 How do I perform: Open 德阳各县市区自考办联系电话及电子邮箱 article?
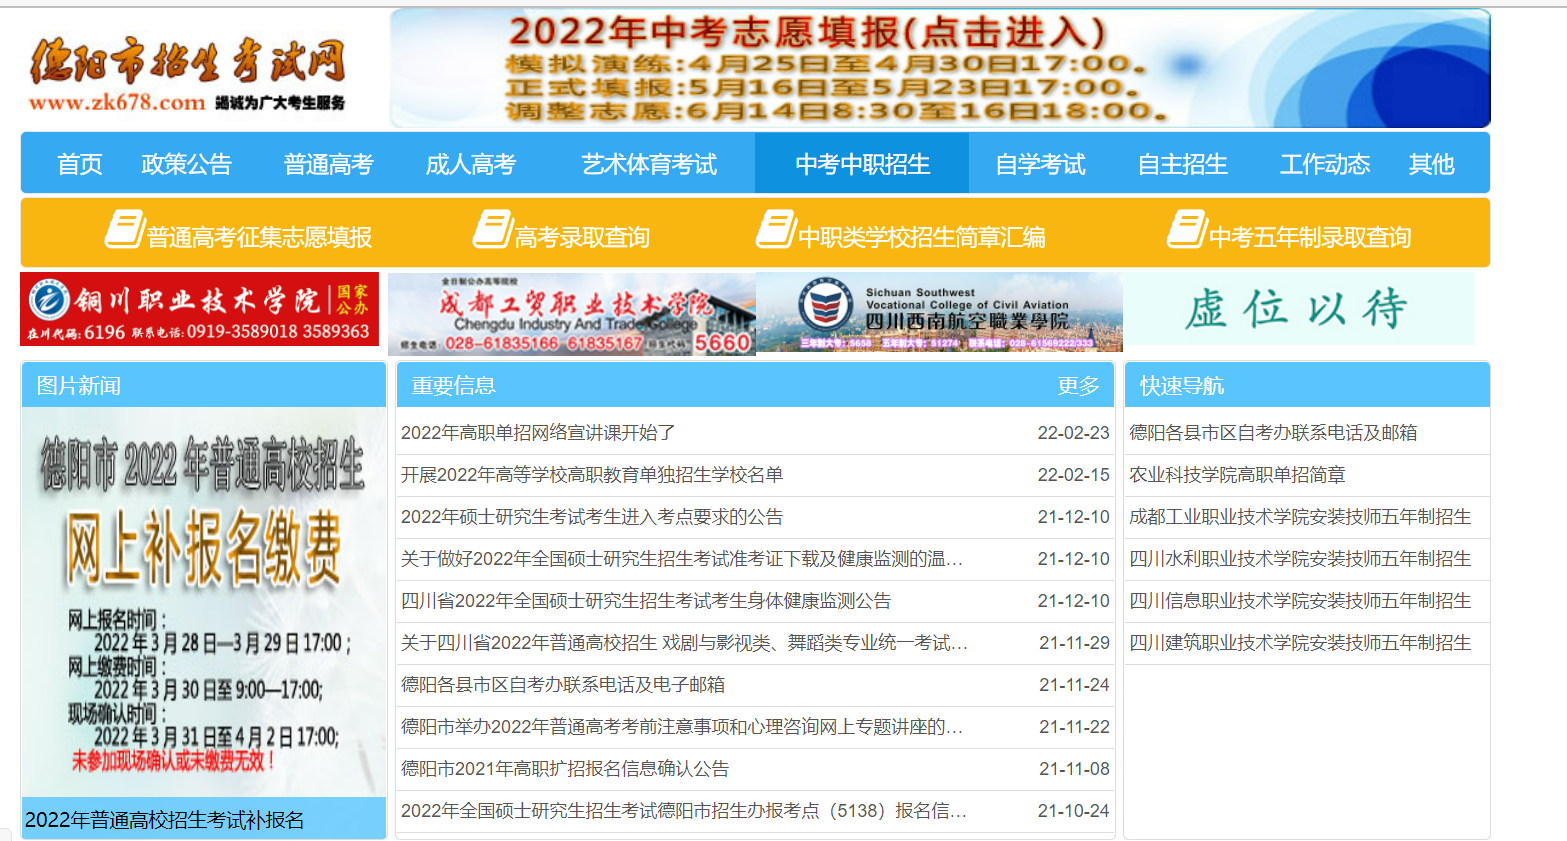point(563,685)
